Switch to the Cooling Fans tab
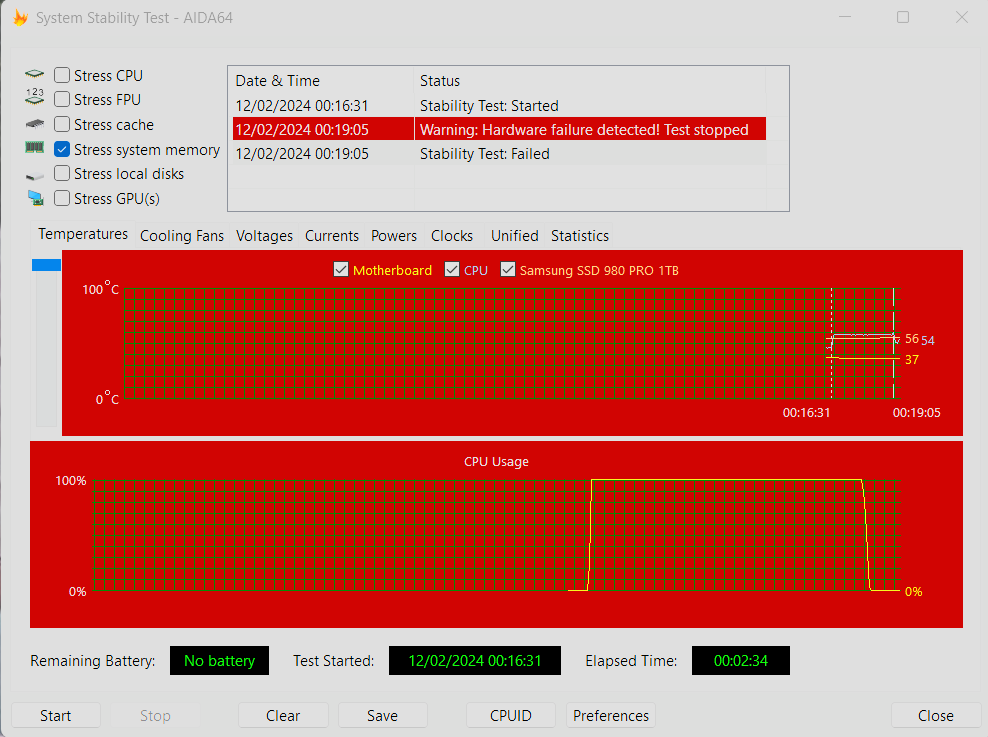Screen dimensions: 988x737 coord(182,236)
